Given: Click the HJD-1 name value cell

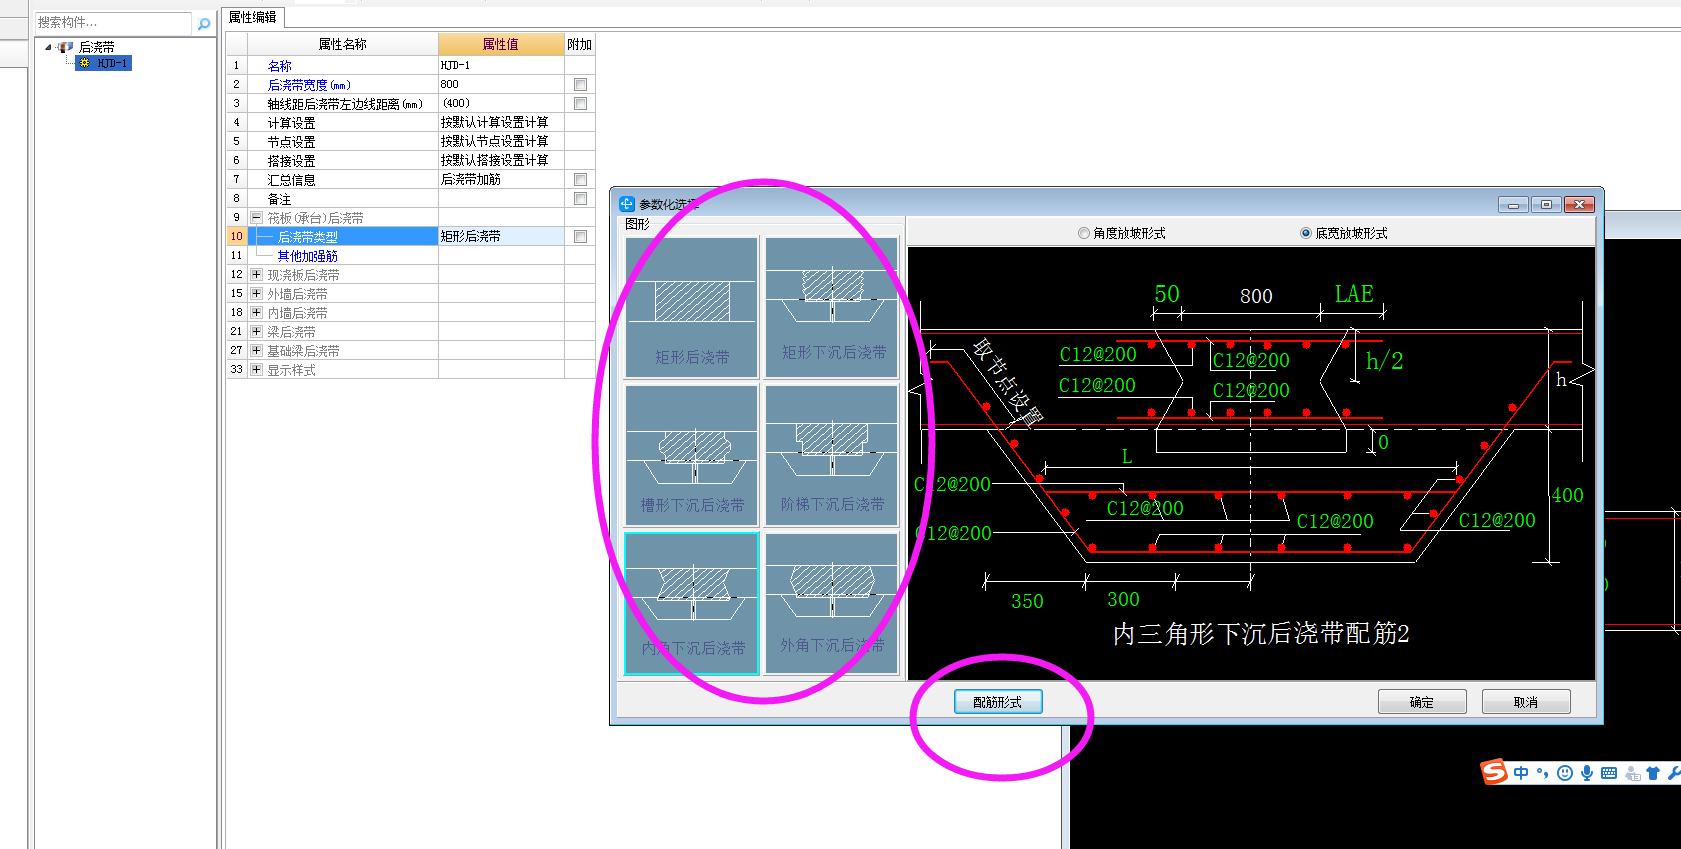Looking at the screenshot, I should [x=501, y=66].
